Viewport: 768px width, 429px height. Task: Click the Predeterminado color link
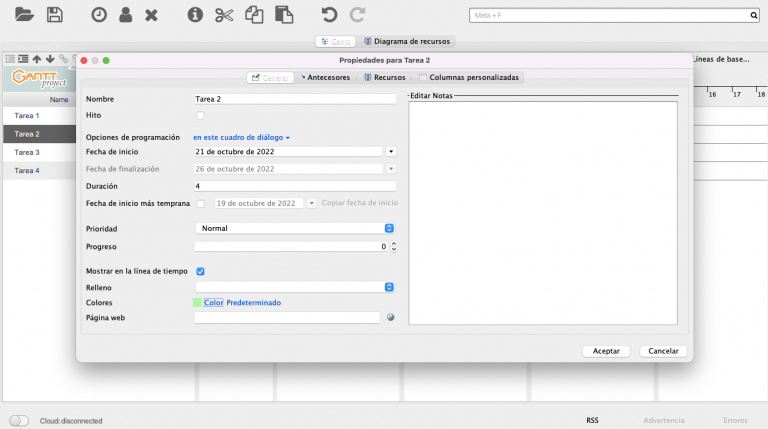tap(253, 302)
